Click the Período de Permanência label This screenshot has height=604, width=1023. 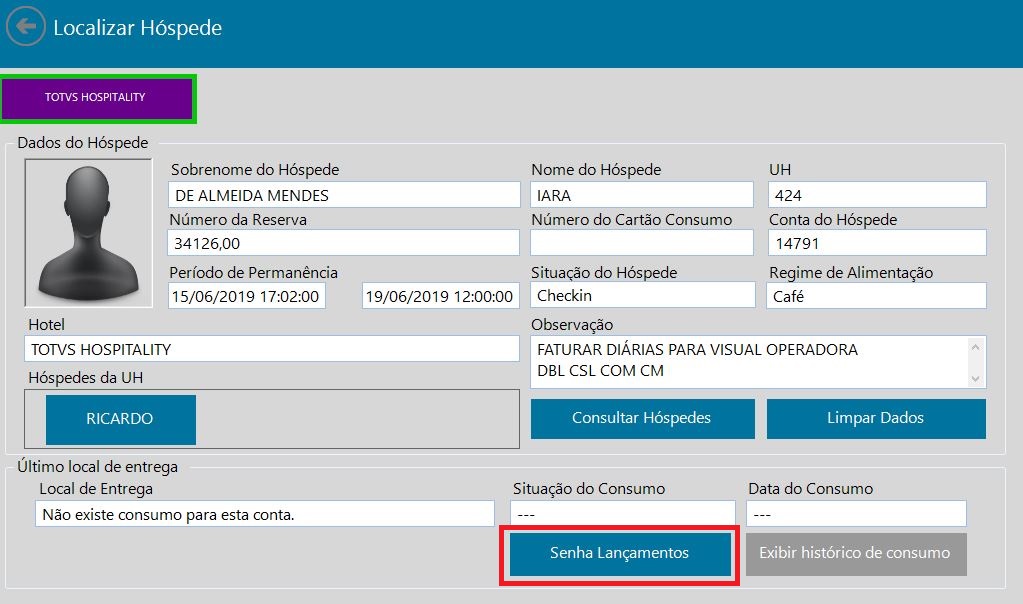(x=254, y=273)
